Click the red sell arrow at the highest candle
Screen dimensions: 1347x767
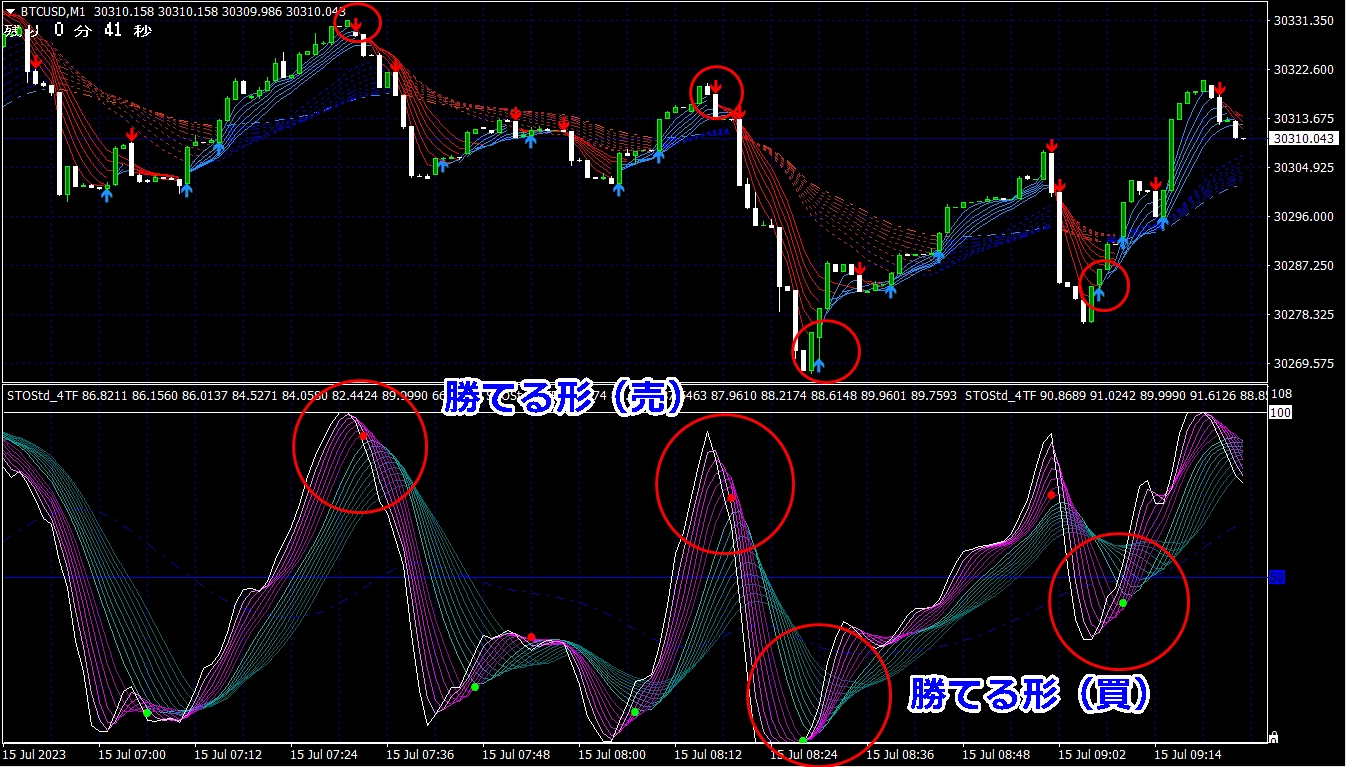[356, 21]
